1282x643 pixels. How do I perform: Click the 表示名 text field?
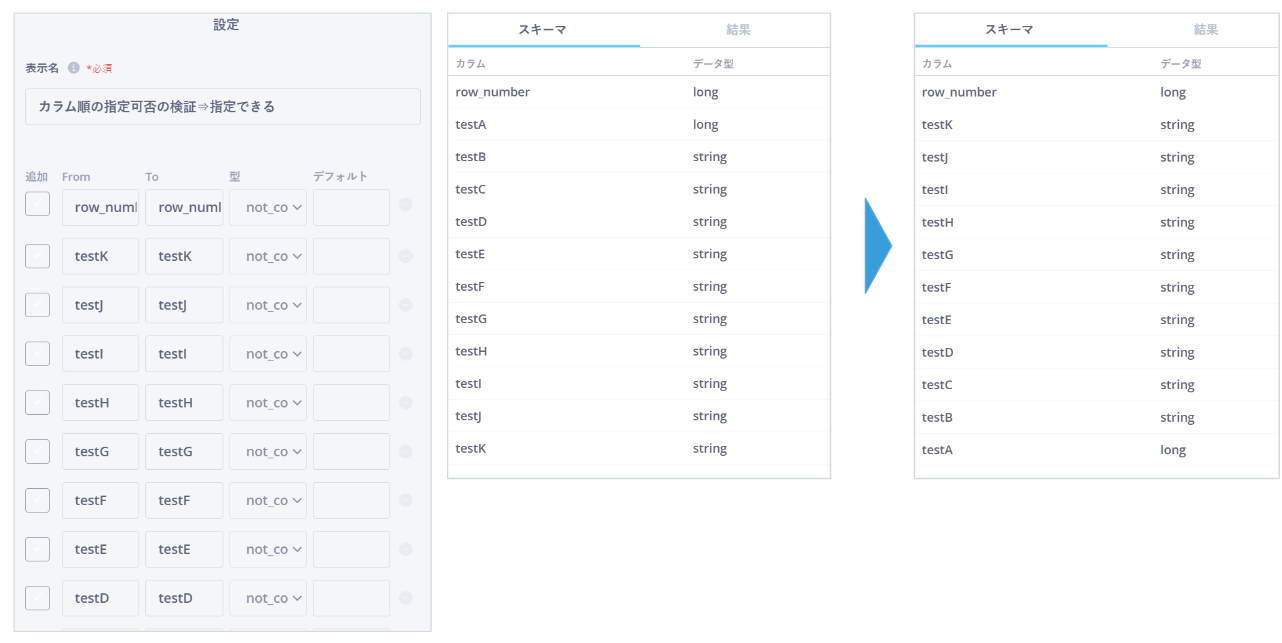click(x=223, y=106)
